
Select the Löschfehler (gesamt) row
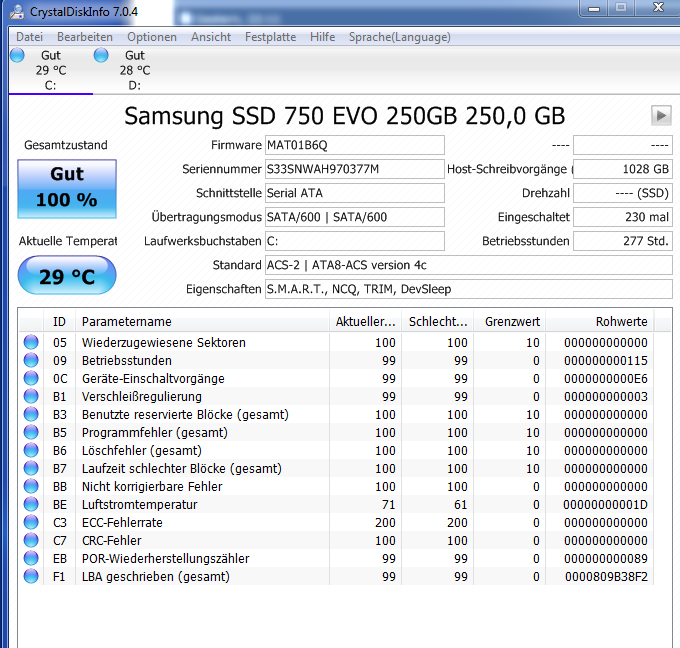coord(337,450)
